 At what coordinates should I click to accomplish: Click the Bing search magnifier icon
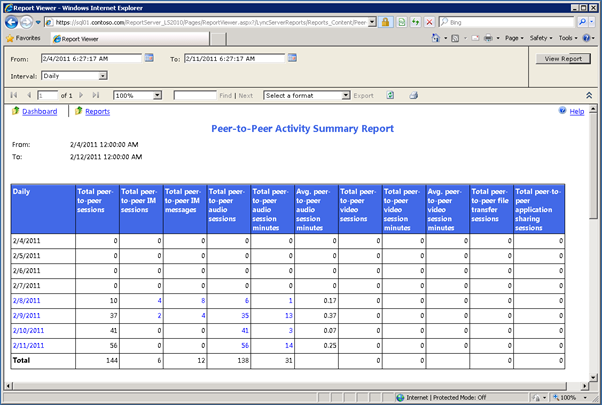[583, 21]
